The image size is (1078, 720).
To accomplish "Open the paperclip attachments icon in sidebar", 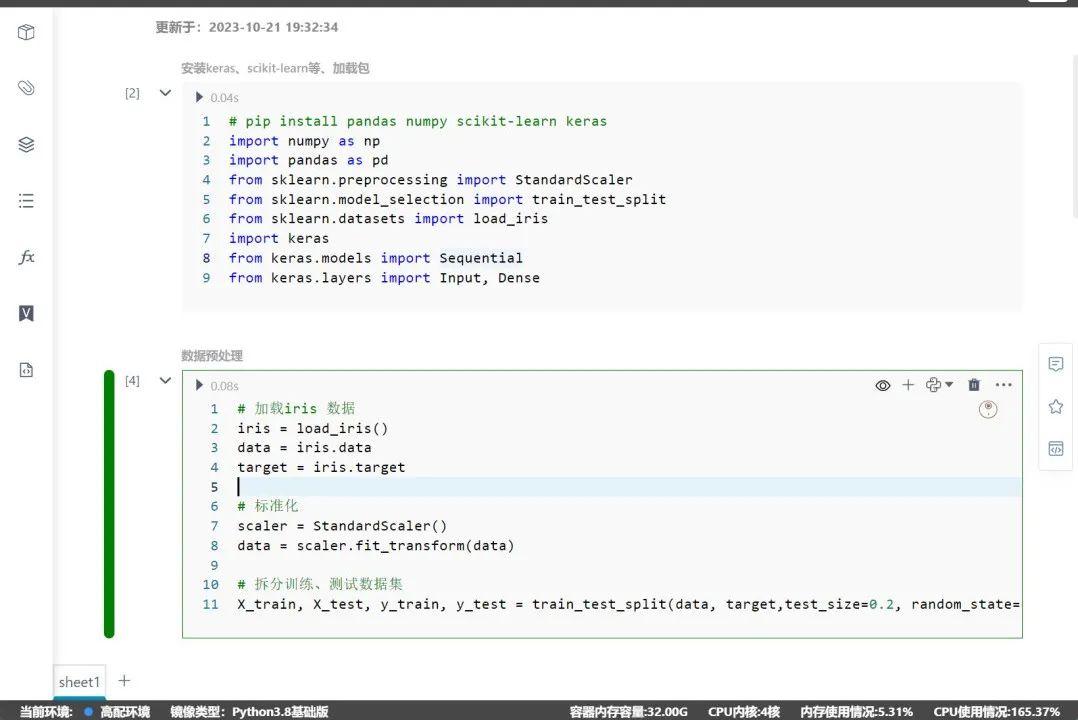I will (x=26, y=88).
